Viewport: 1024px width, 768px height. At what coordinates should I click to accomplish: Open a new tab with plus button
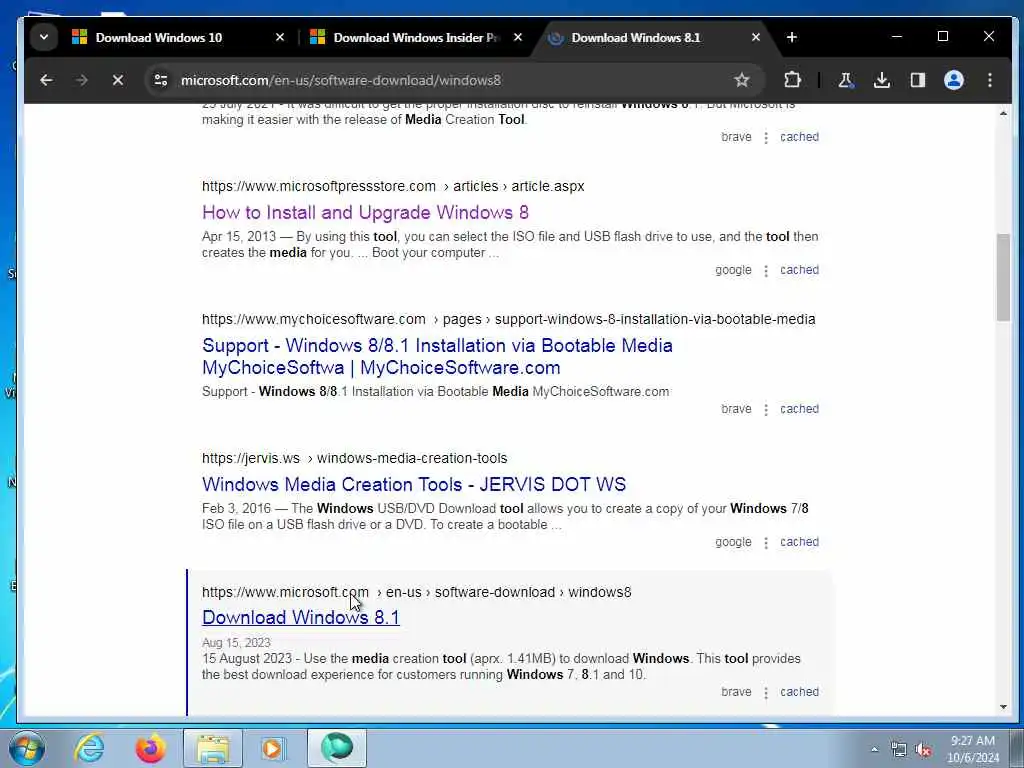792,38
